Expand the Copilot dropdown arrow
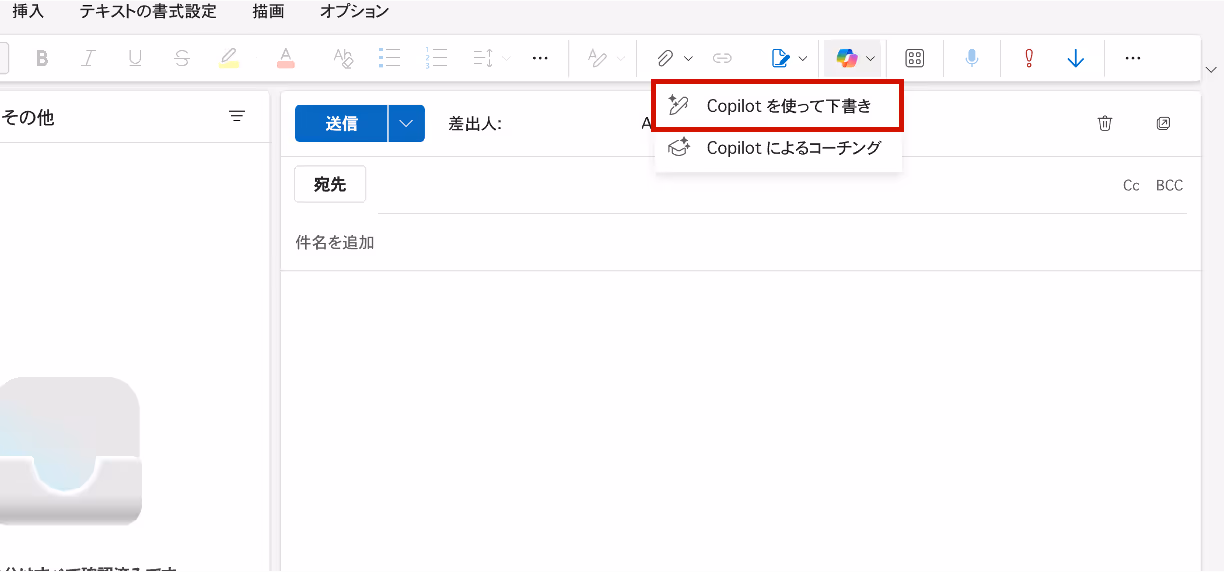 point(871,59)
